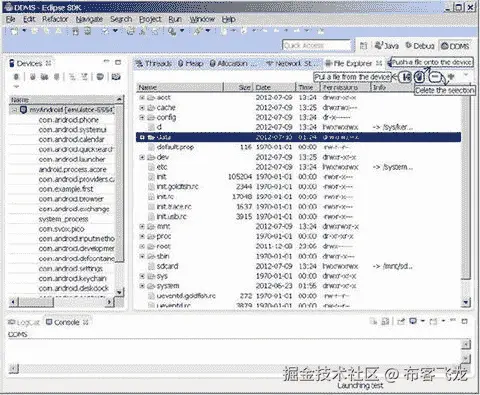Switch to the Debug perspective
480x395 pixels.
click(x=420, y=46)
